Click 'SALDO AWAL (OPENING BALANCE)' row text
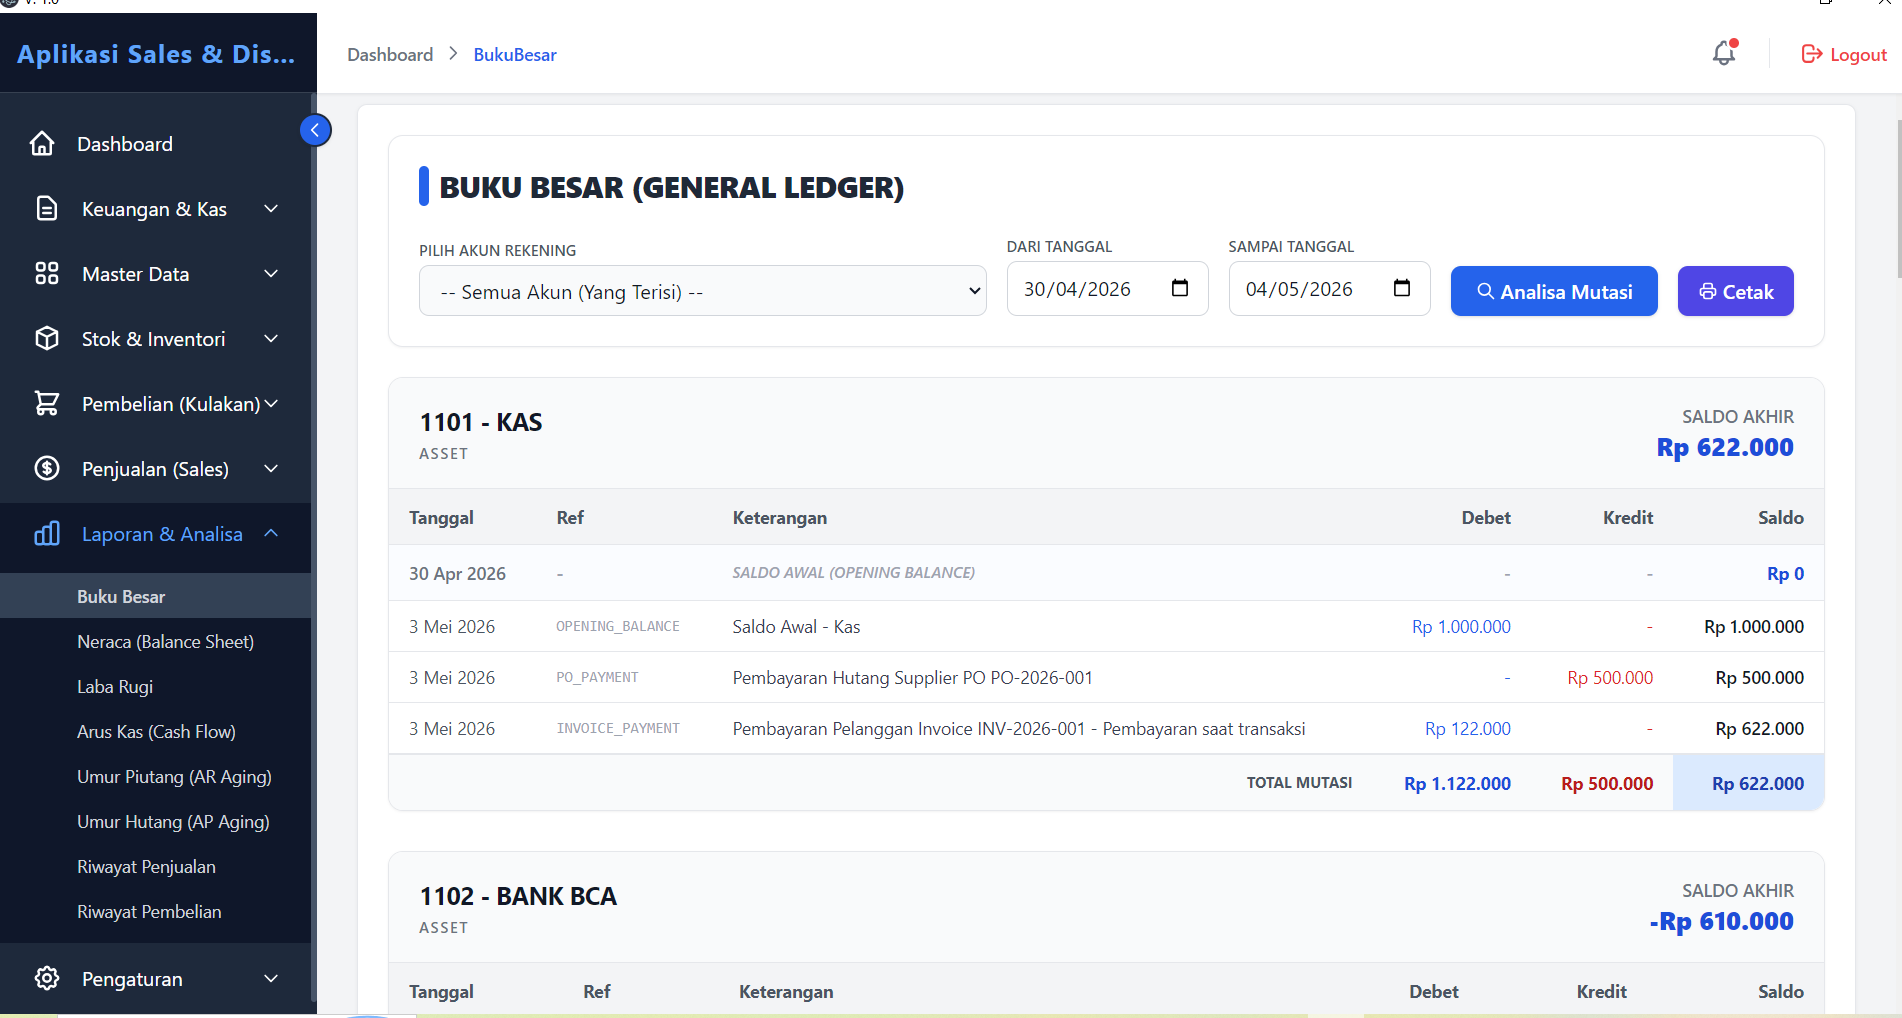 (853, 572)
